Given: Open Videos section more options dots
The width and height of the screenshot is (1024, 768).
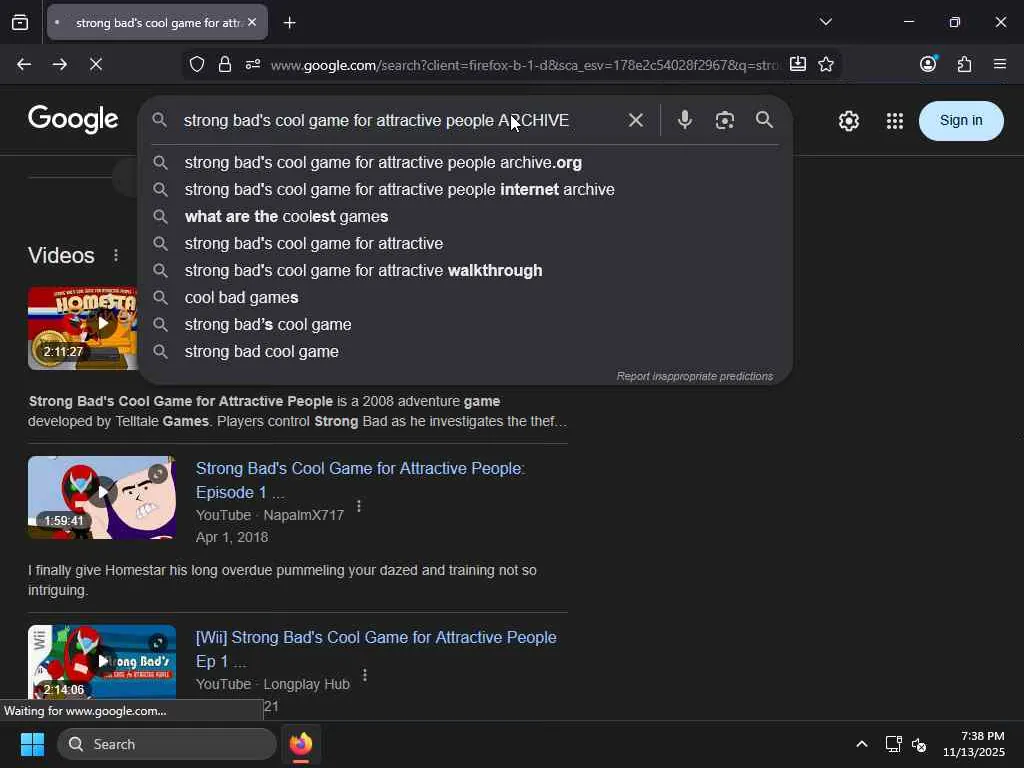Looking at the screenshot, I should [x=116, y=255].
